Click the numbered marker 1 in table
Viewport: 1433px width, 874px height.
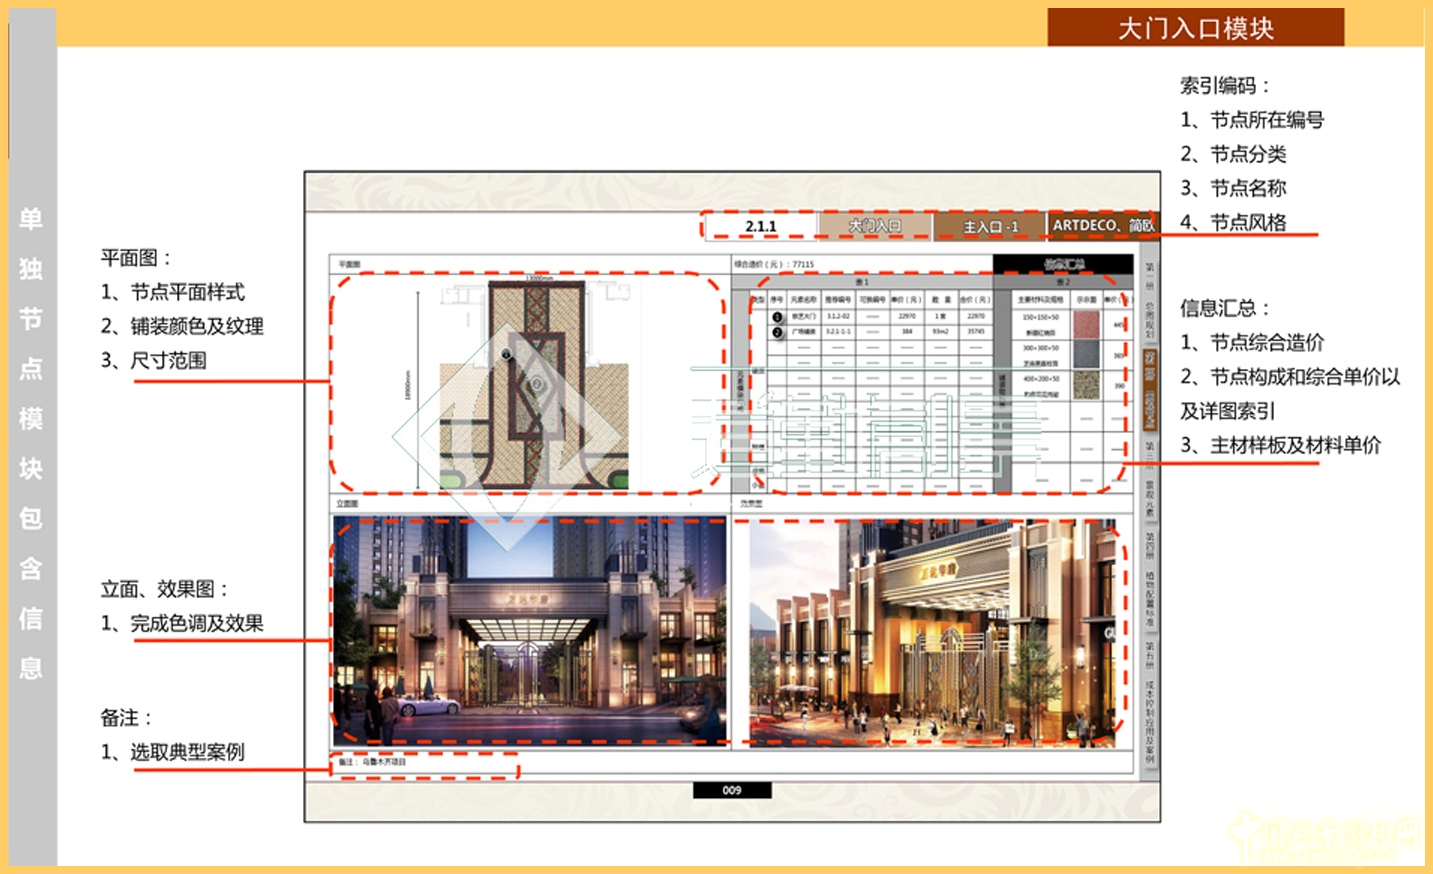tap(777, 317)
